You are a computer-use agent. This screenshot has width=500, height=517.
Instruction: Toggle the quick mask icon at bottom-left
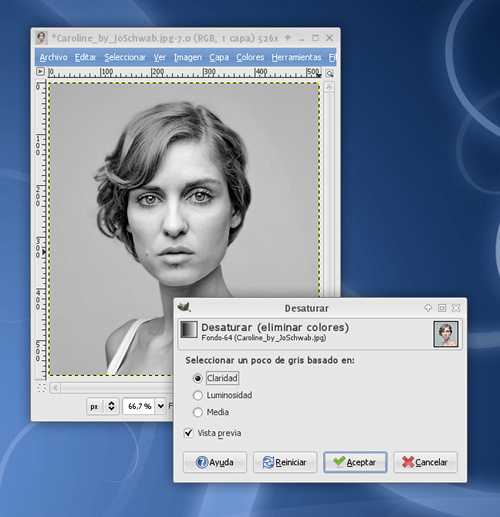pos(41,388)
